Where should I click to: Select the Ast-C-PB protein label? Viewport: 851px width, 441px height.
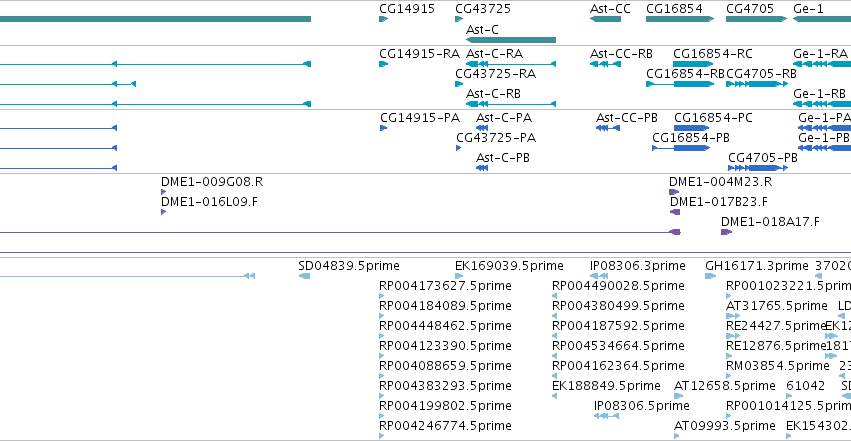[503, 158]
